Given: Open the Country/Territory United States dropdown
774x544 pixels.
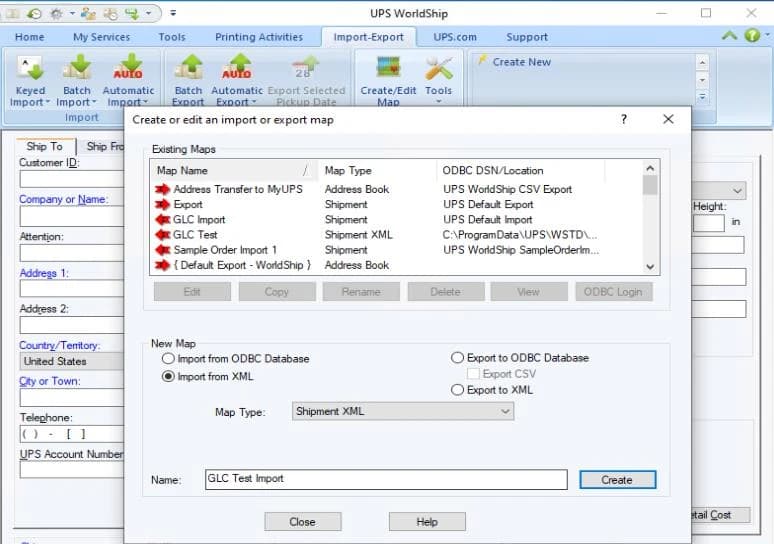Looking at the screenshot, I should (72, 361).
